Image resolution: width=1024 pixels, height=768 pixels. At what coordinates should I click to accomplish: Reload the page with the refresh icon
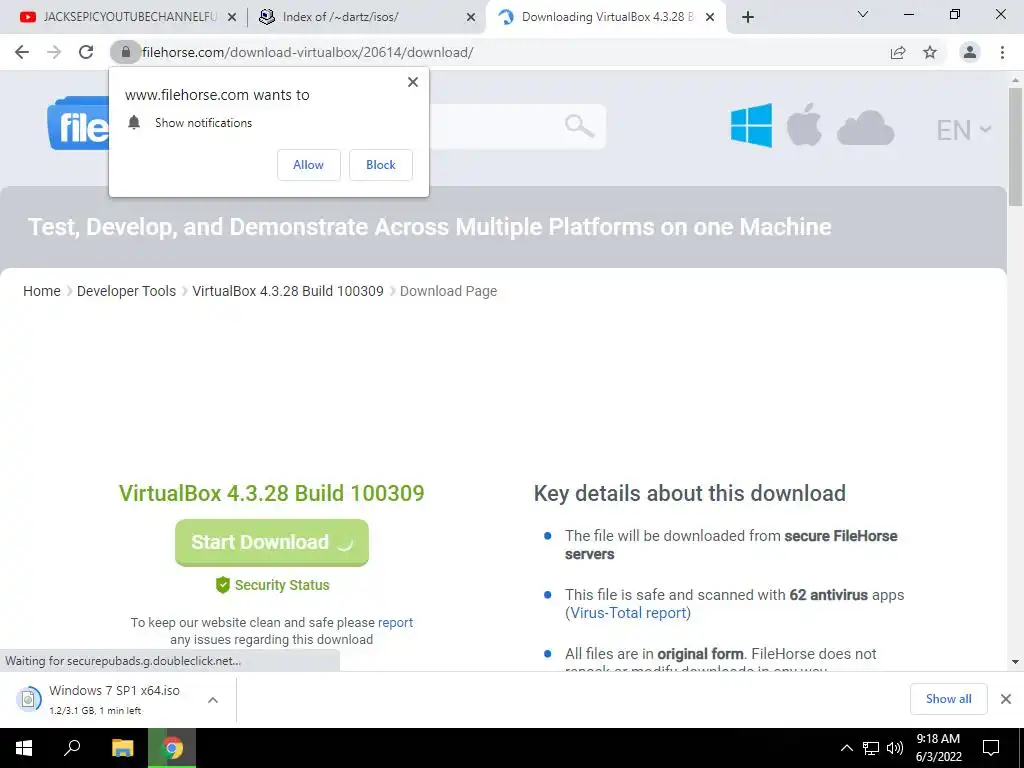tap(86, 52)
